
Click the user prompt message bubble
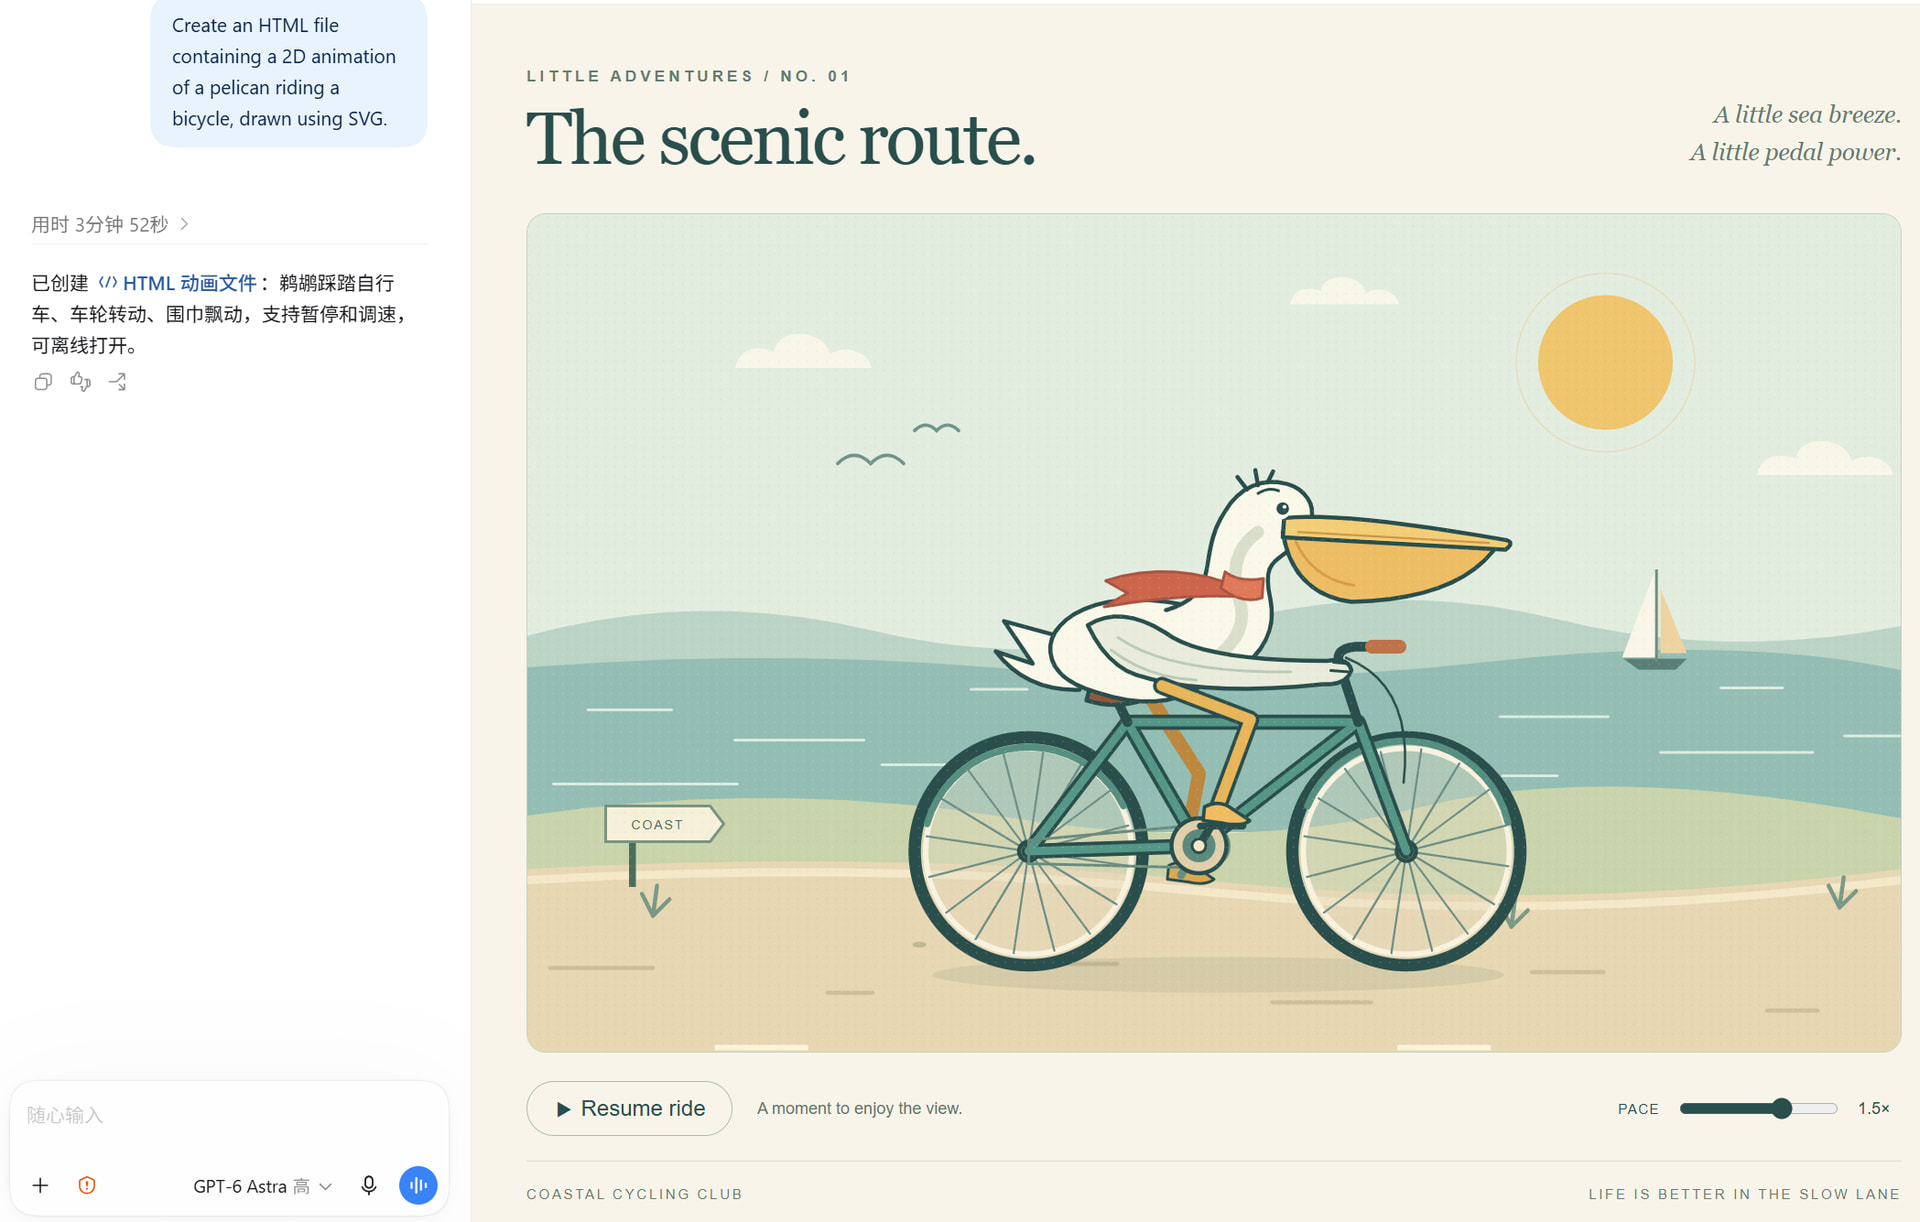point(289,72)
